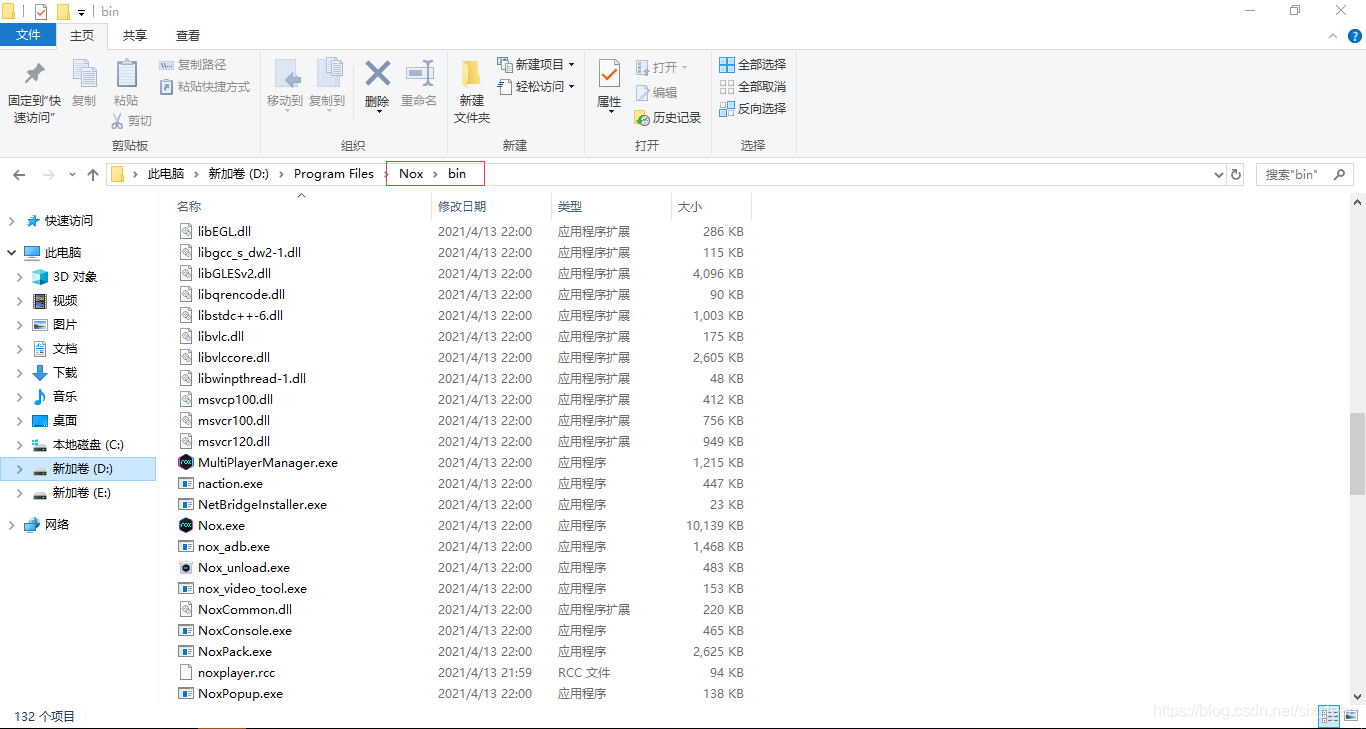Switch to large icons view
The height and width of the screenshot is (729, 1366).
point(1350,716)
